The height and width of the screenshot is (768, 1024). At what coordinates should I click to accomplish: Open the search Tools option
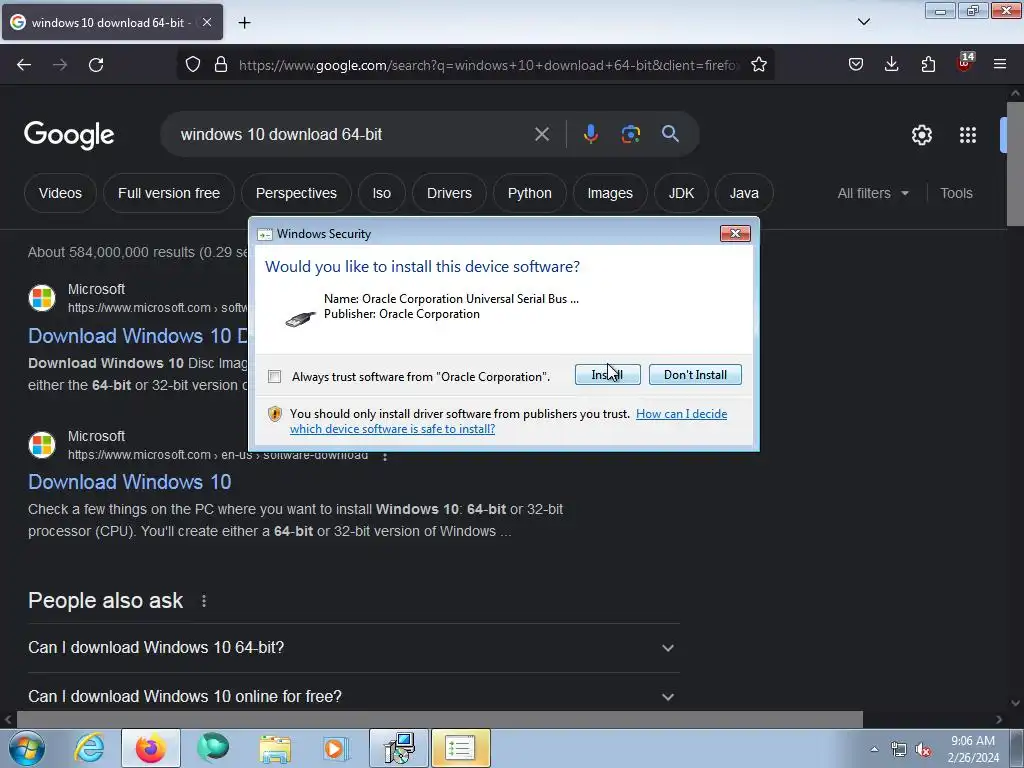(x=956, y=193)
